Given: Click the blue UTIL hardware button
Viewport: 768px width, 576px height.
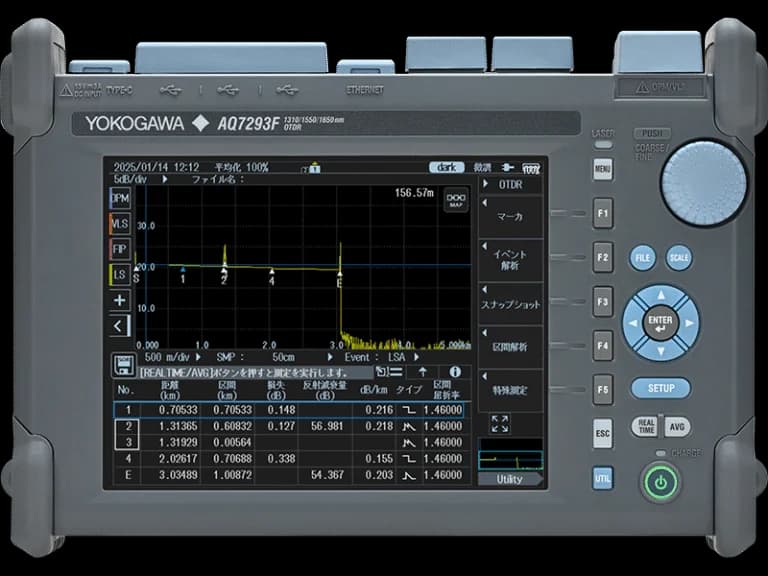Looking at the screenshot, I should (602, 479).
